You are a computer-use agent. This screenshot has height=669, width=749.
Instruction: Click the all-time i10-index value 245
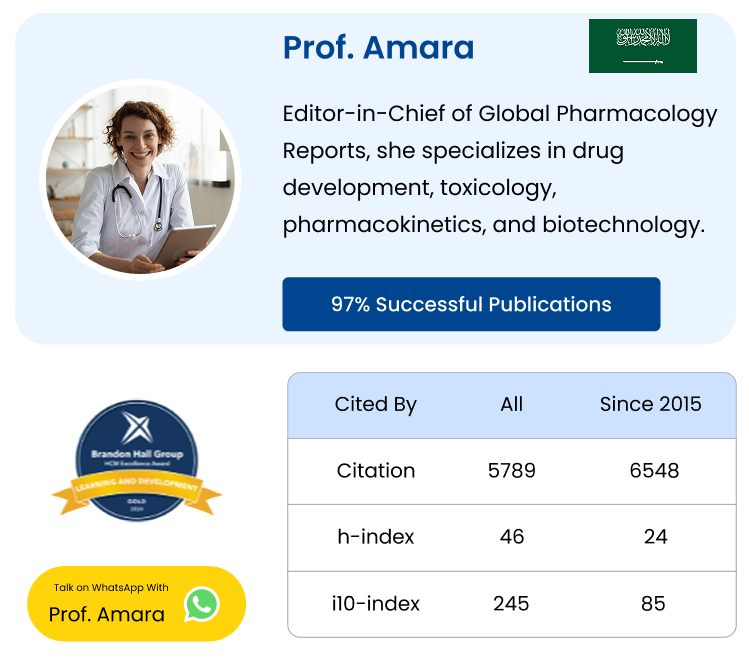point(512,603)
